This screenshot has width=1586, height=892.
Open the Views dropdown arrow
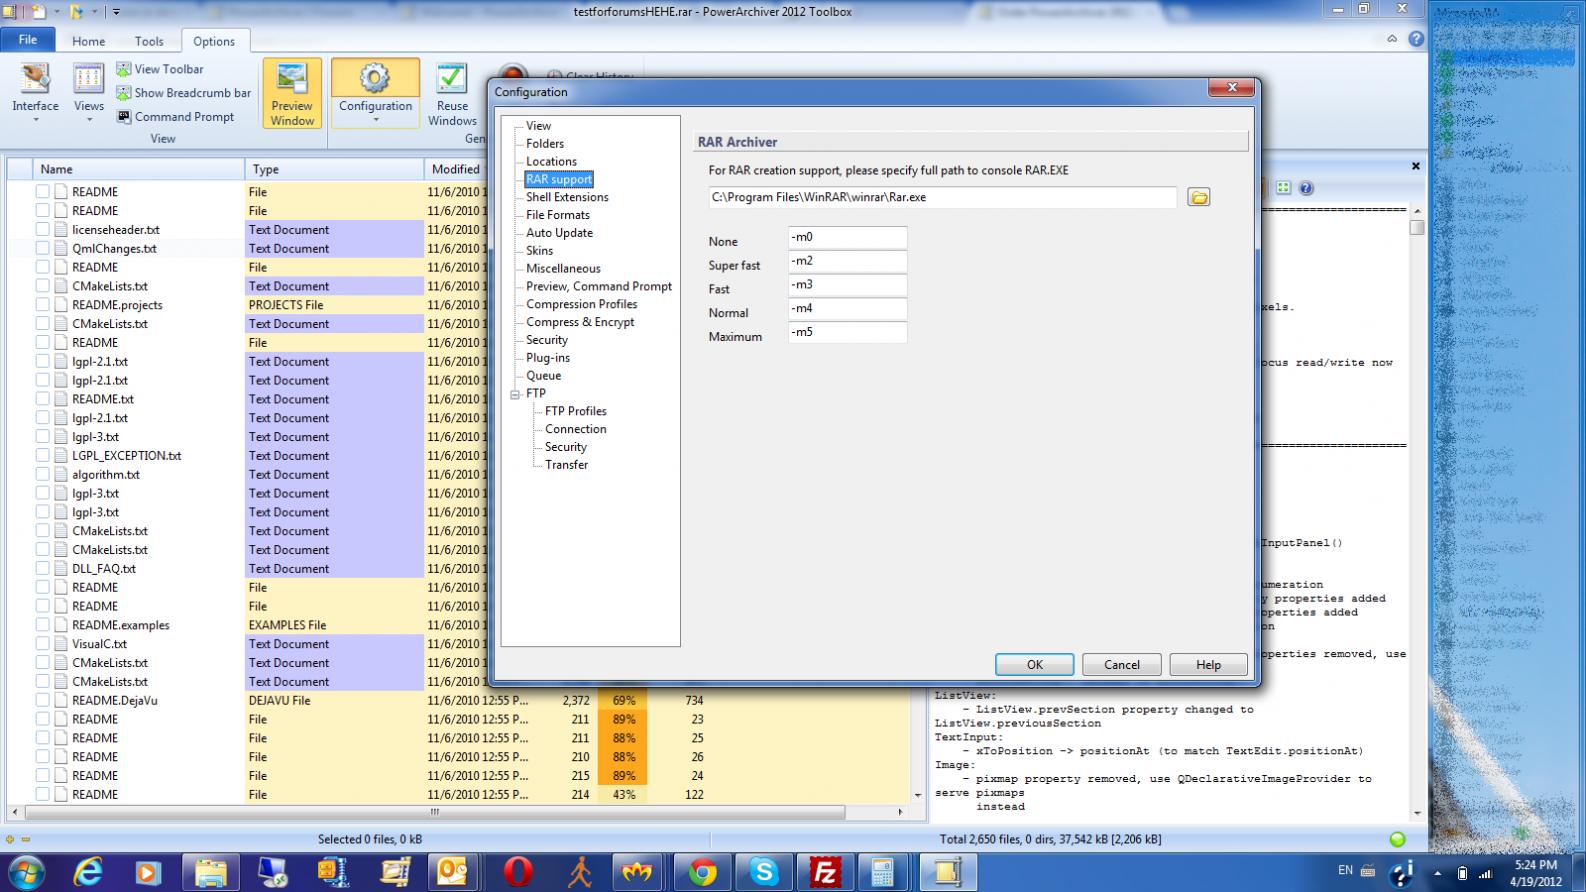tap(88, 120)
